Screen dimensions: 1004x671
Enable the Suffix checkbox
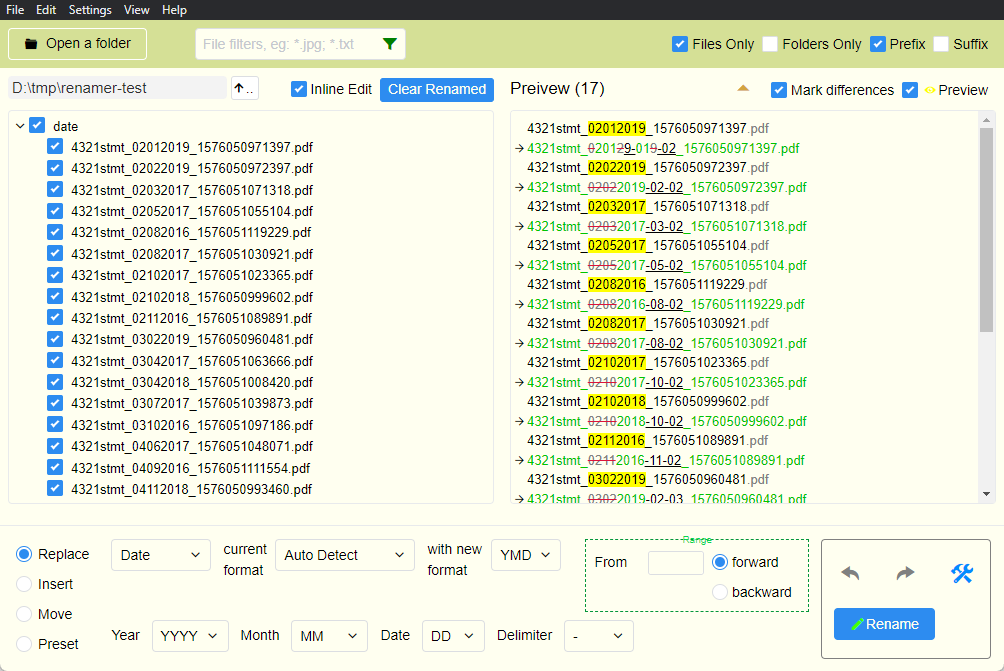(941, 44)
